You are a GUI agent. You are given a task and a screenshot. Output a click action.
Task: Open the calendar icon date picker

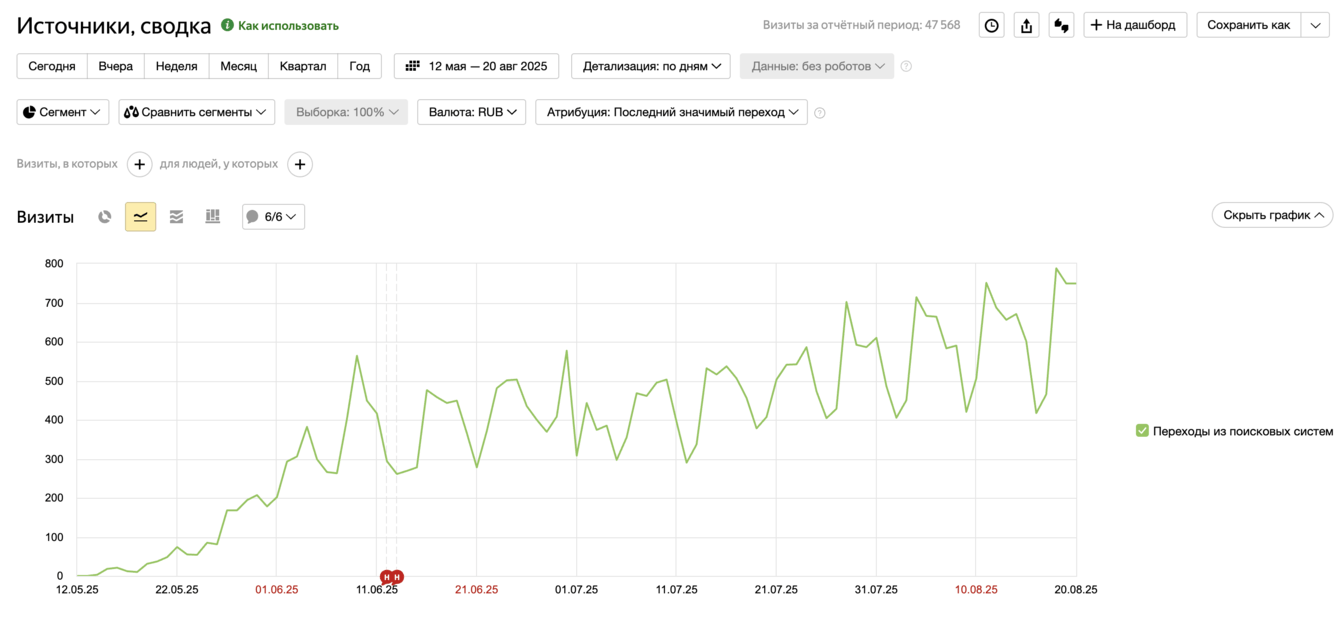point(413,66)
